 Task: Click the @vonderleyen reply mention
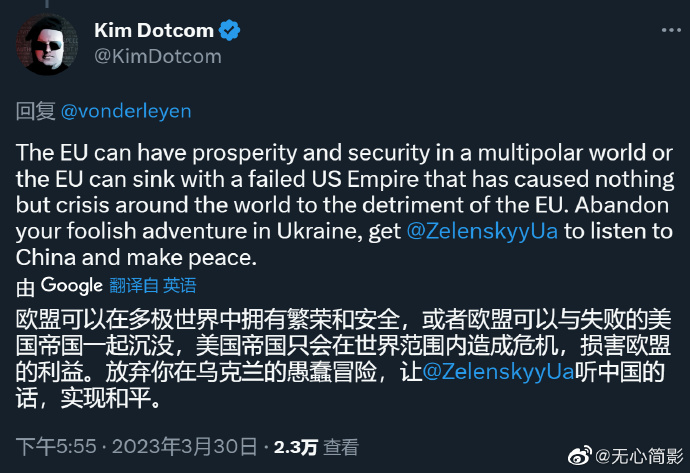[x=126, y=112]
